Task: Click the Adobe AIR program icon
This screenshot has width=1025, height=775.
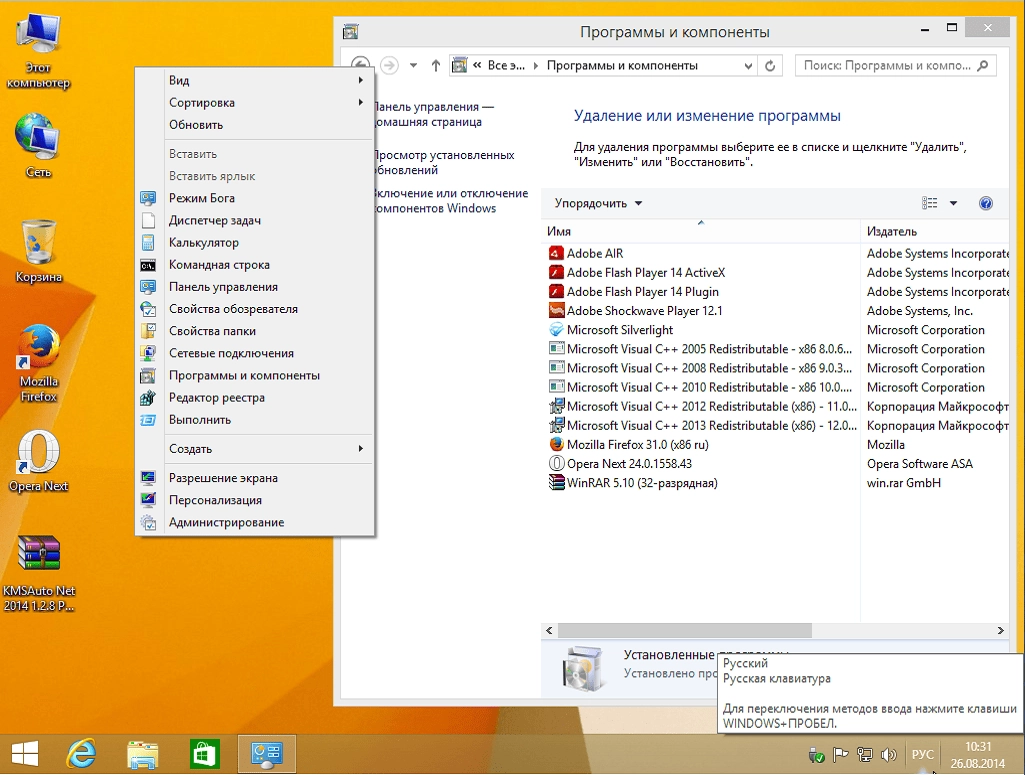Action: pos(556,253)
